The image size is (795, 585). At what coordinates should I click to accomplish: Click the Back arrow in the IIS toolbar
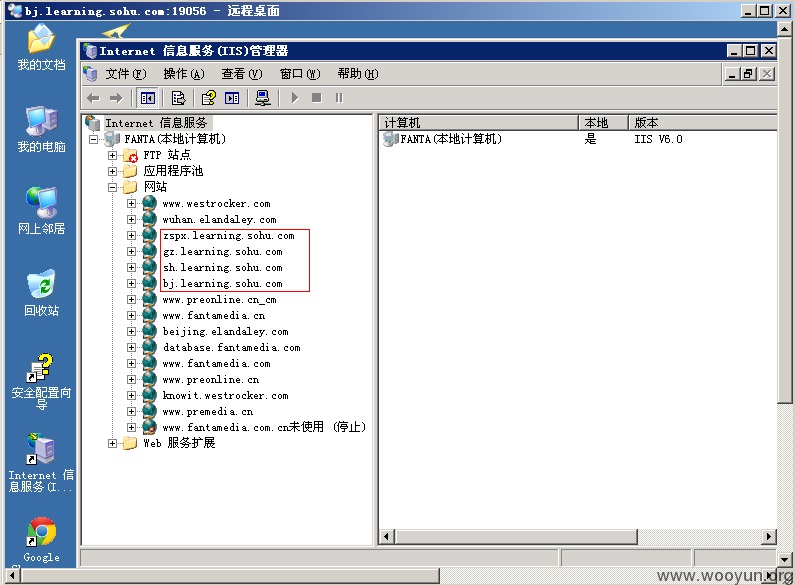[x=93, y=98]
